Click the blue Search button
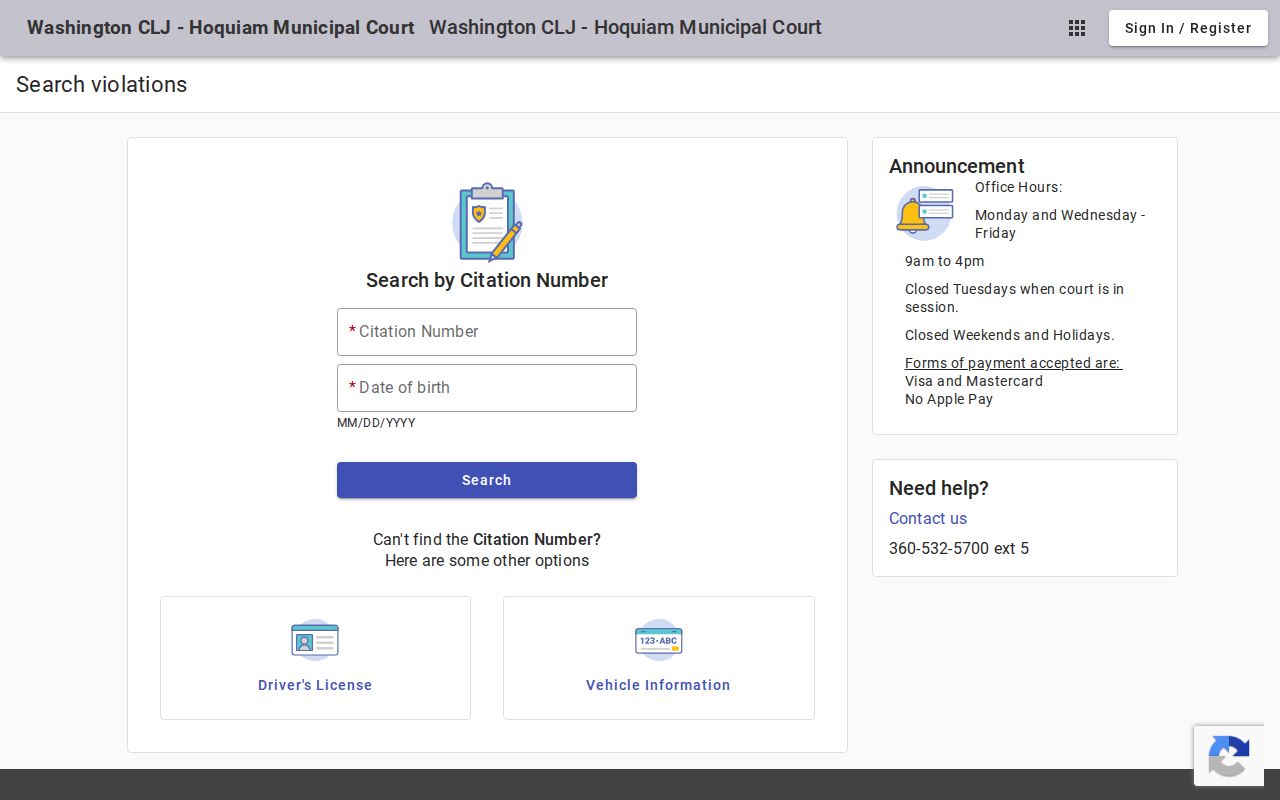1280x800 pixels. (x=487, y=480)
